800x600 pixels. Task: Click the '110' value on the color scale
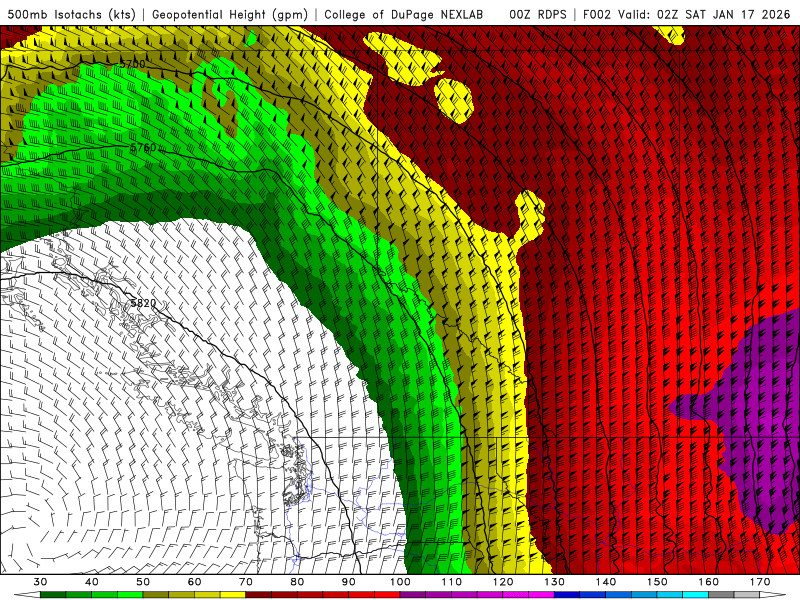point(452,582)
